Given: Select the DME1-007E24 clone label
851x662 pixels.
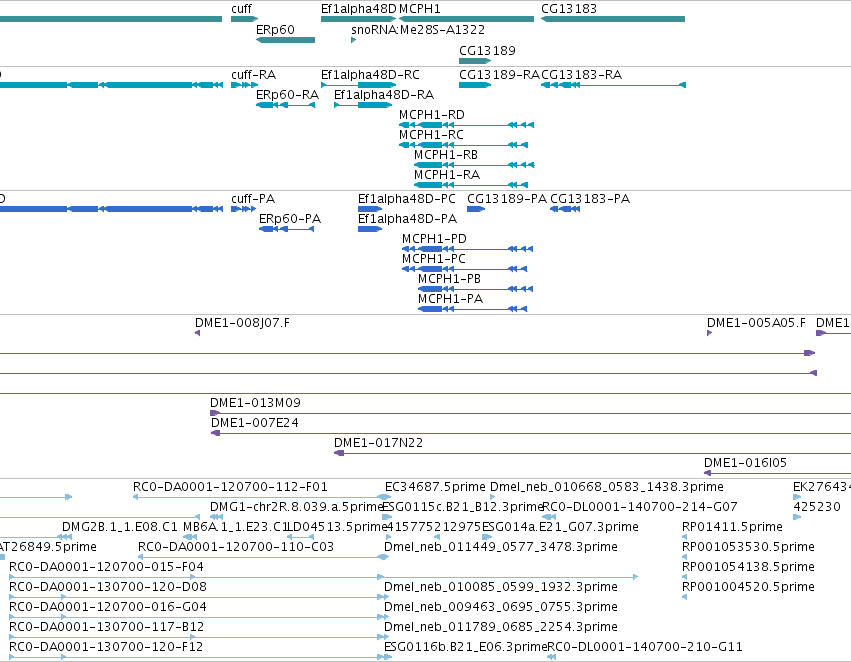Looking at the screenshot, I should point(255,423).
